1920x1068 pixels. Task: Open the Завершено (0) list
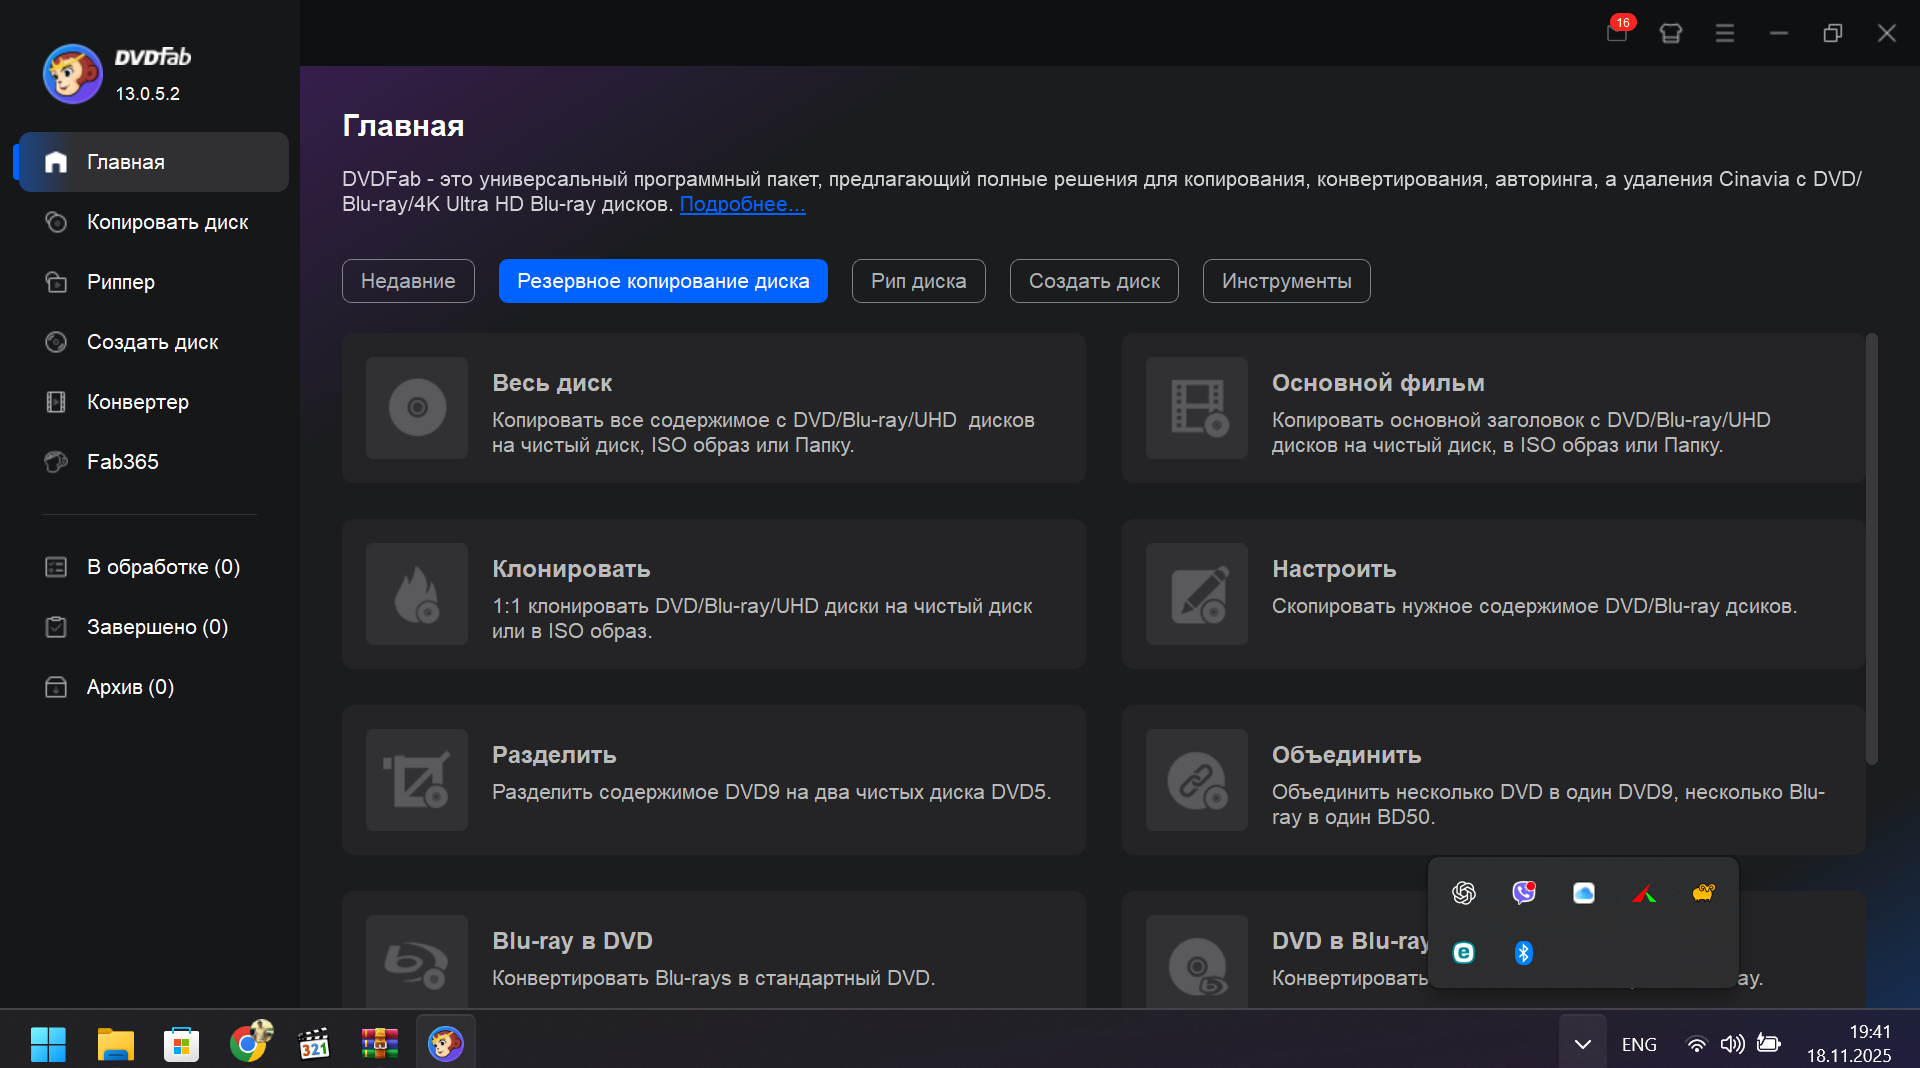[157, 627]
